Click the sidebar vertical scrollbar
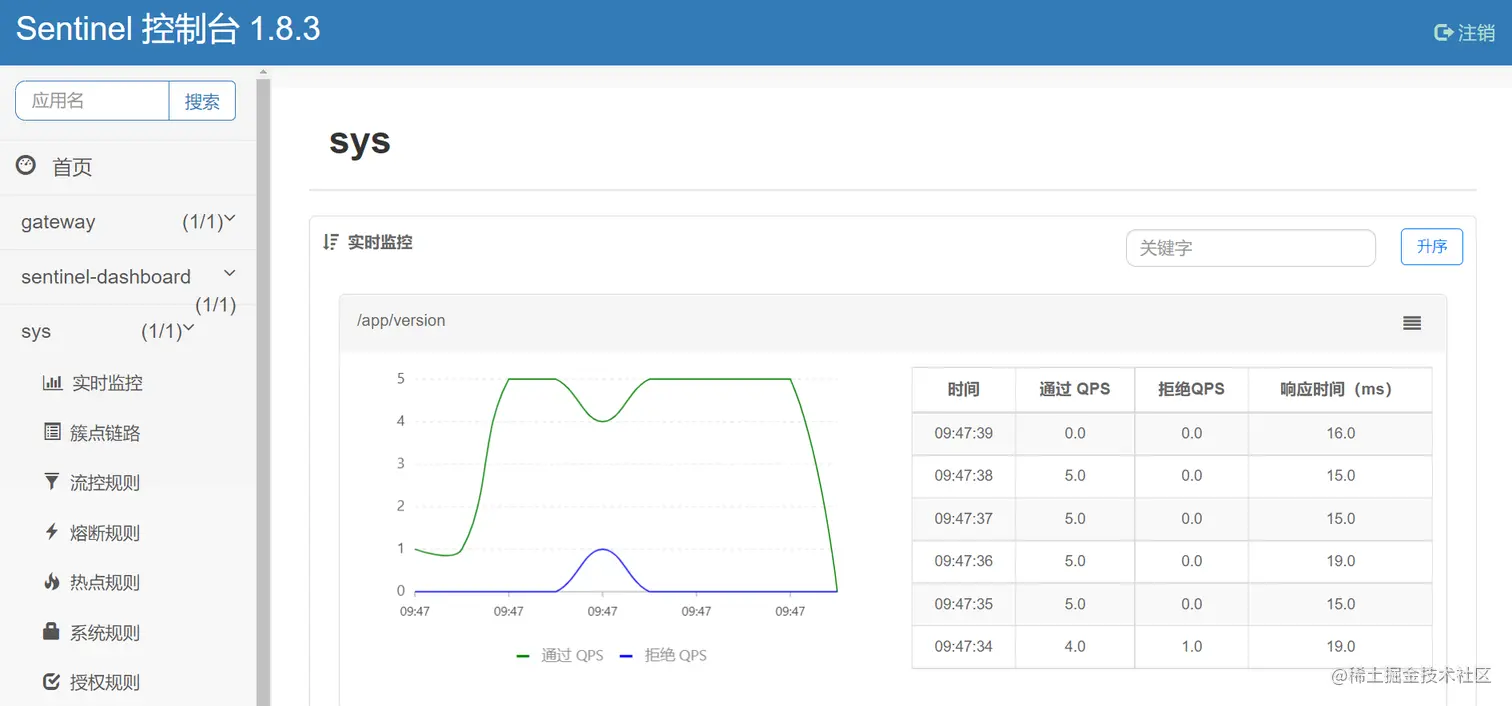 tap(264, 390)
